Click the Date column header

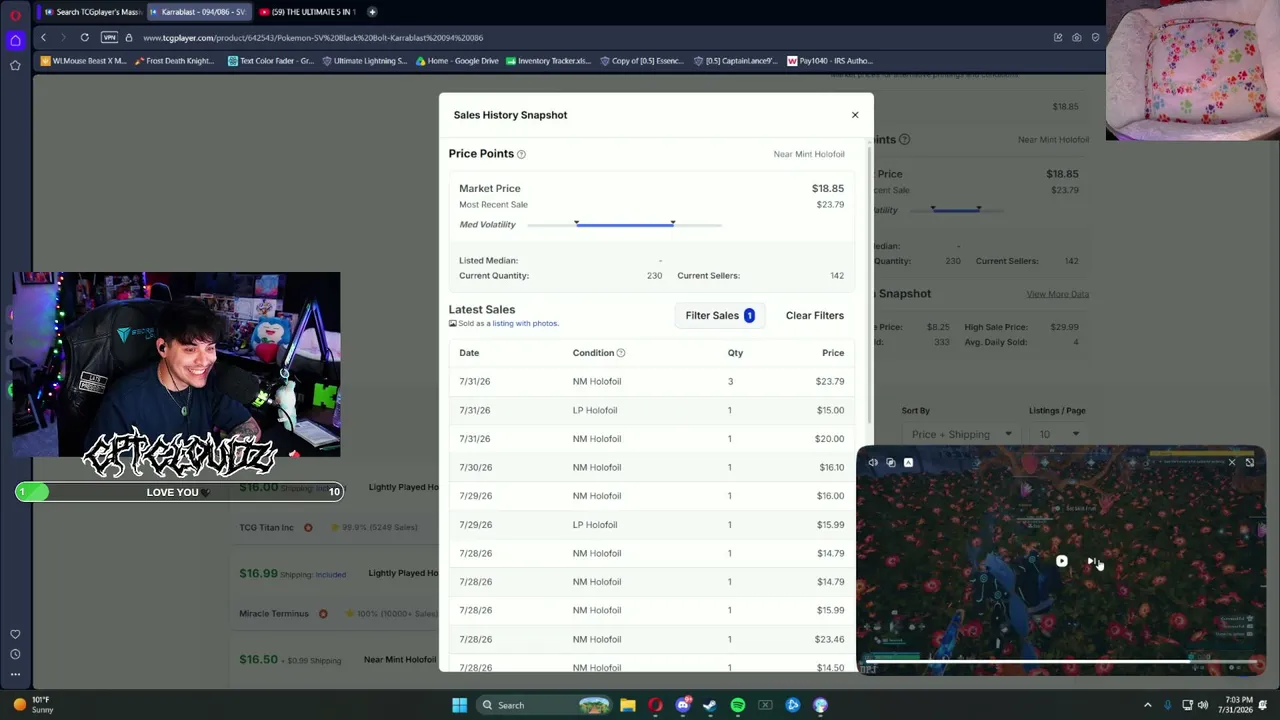pyautogui.click(x=469, y=353)
